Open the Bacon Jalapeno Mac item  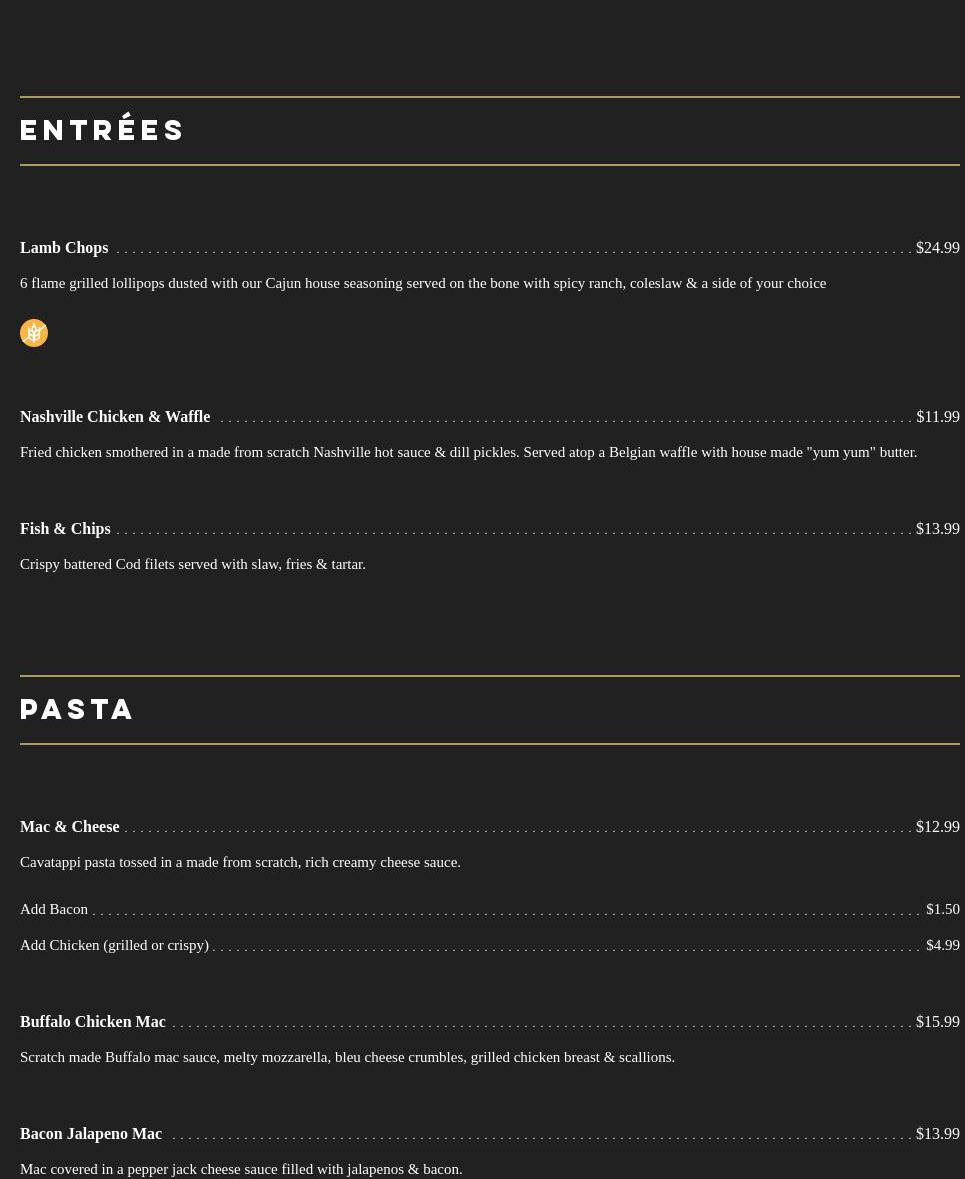point(91,1134)
